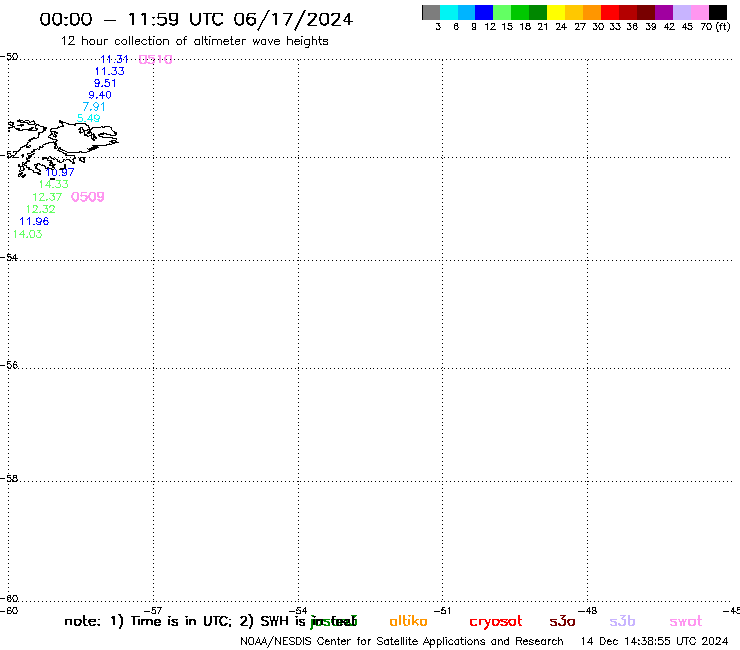Click the -51 longitude axis label
The height and width of the screenshot is (650, 740).
pos(442,611)
